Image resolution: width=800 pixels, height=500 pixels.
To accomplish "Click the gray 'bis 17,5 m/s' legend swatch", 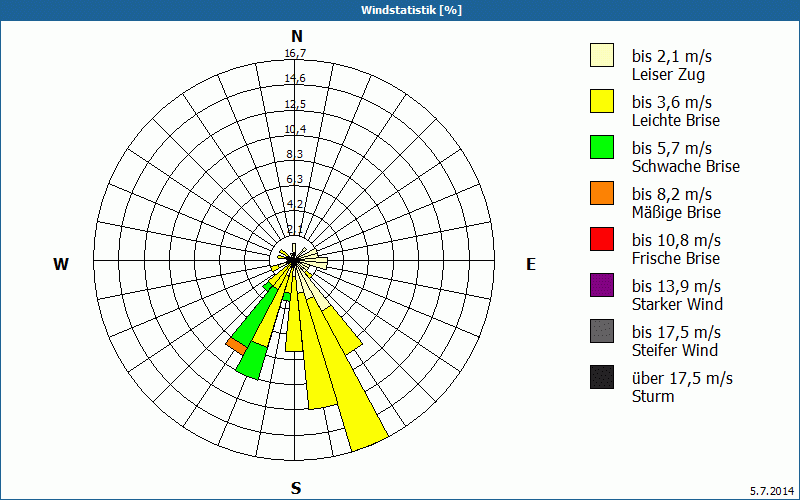I will [x=602, y=331].
